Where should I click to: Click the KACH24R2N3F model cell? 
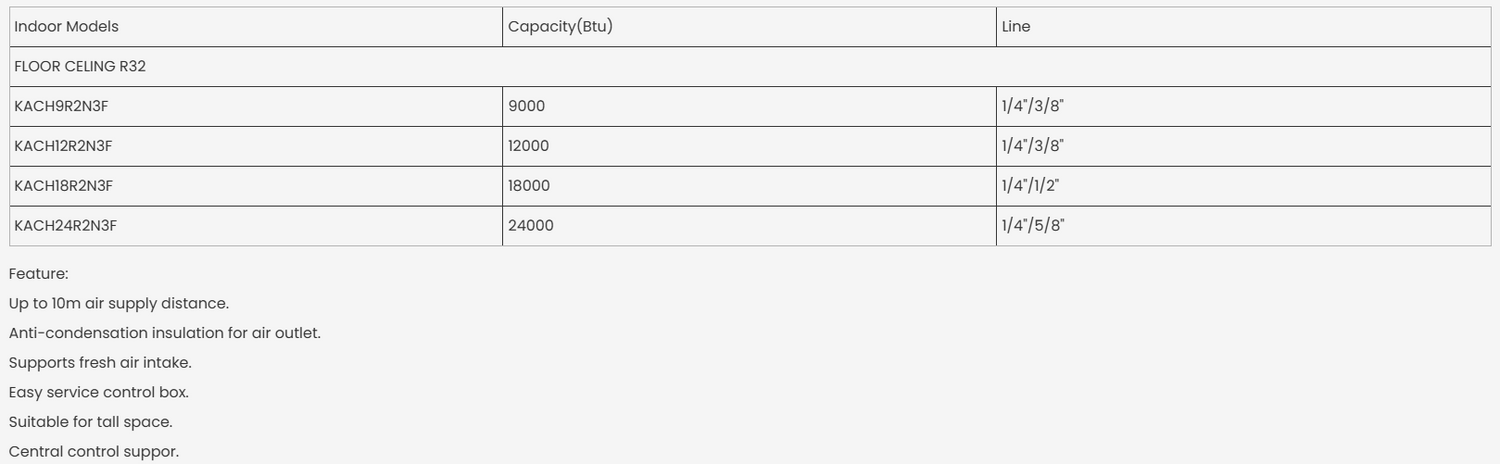(x=66, y=226)
